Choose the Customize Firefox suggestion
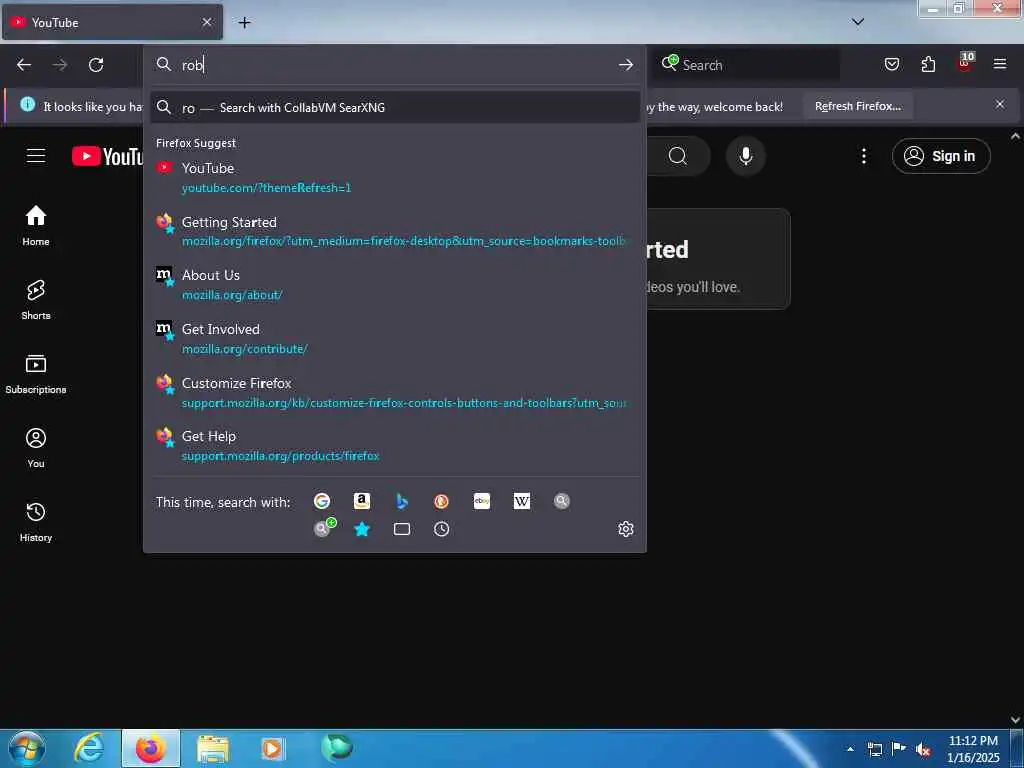 [x=394, y=392]
